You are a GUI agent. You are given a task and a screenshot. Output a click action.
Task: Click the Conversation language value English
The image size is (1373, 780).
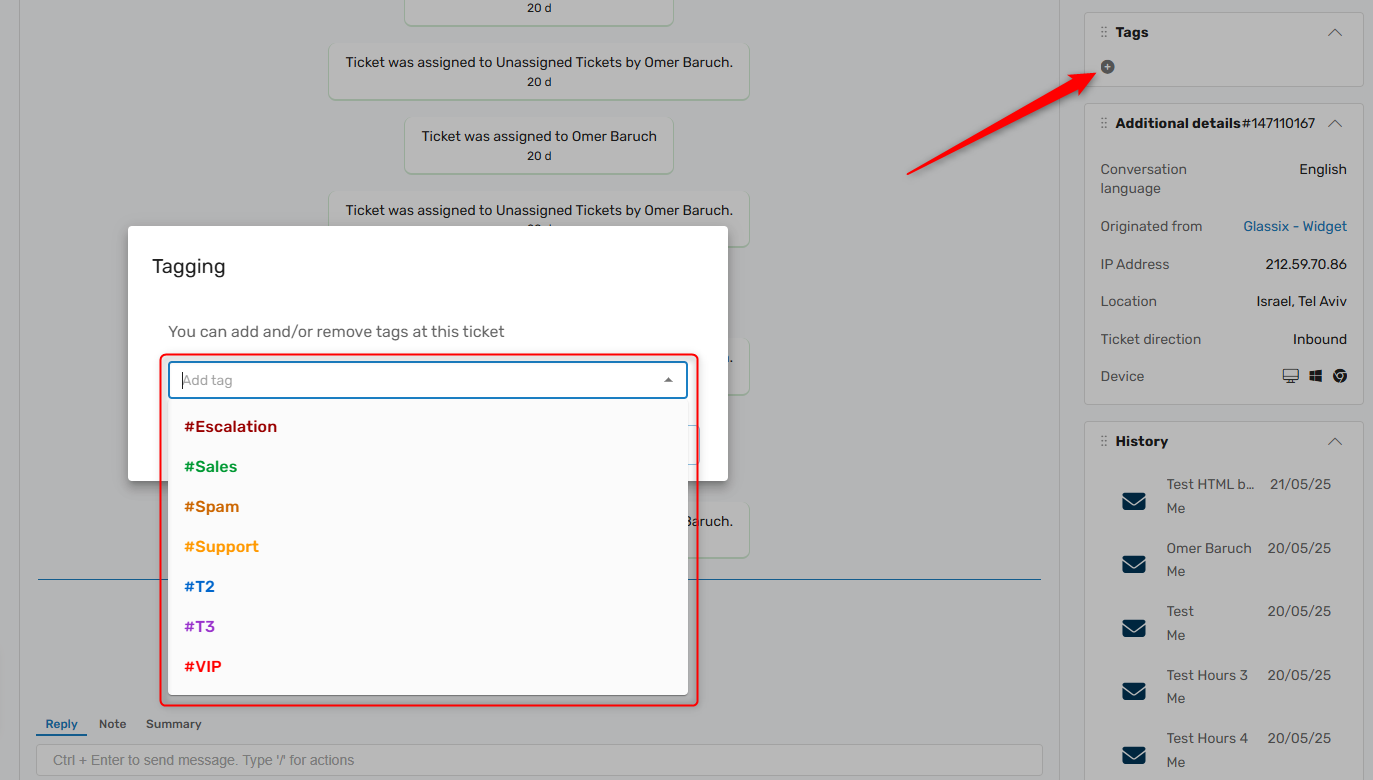pos(1323,169)
